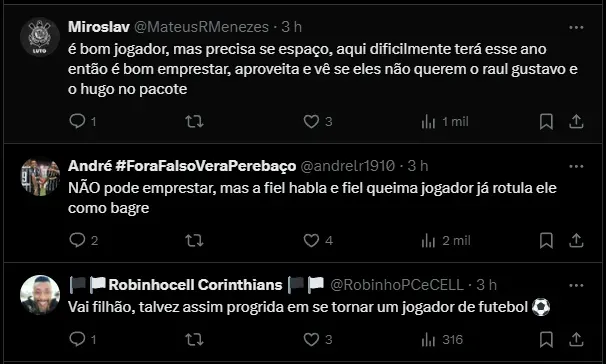This screenshot has width=606, height=364.
Task: Share Miroslav's tweet
Action: [x=576, y=122]
